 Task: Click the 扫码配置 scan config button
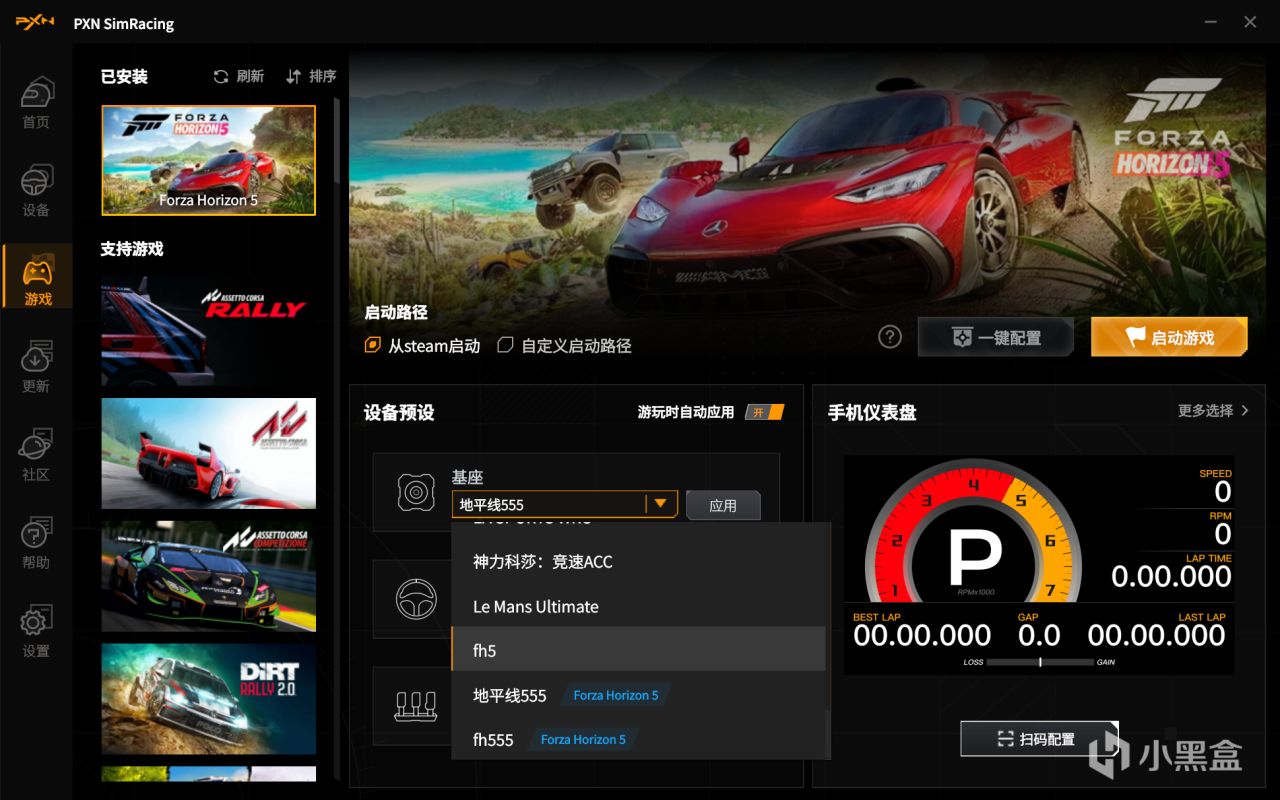pyautogui.click(x=1039, y=739)
